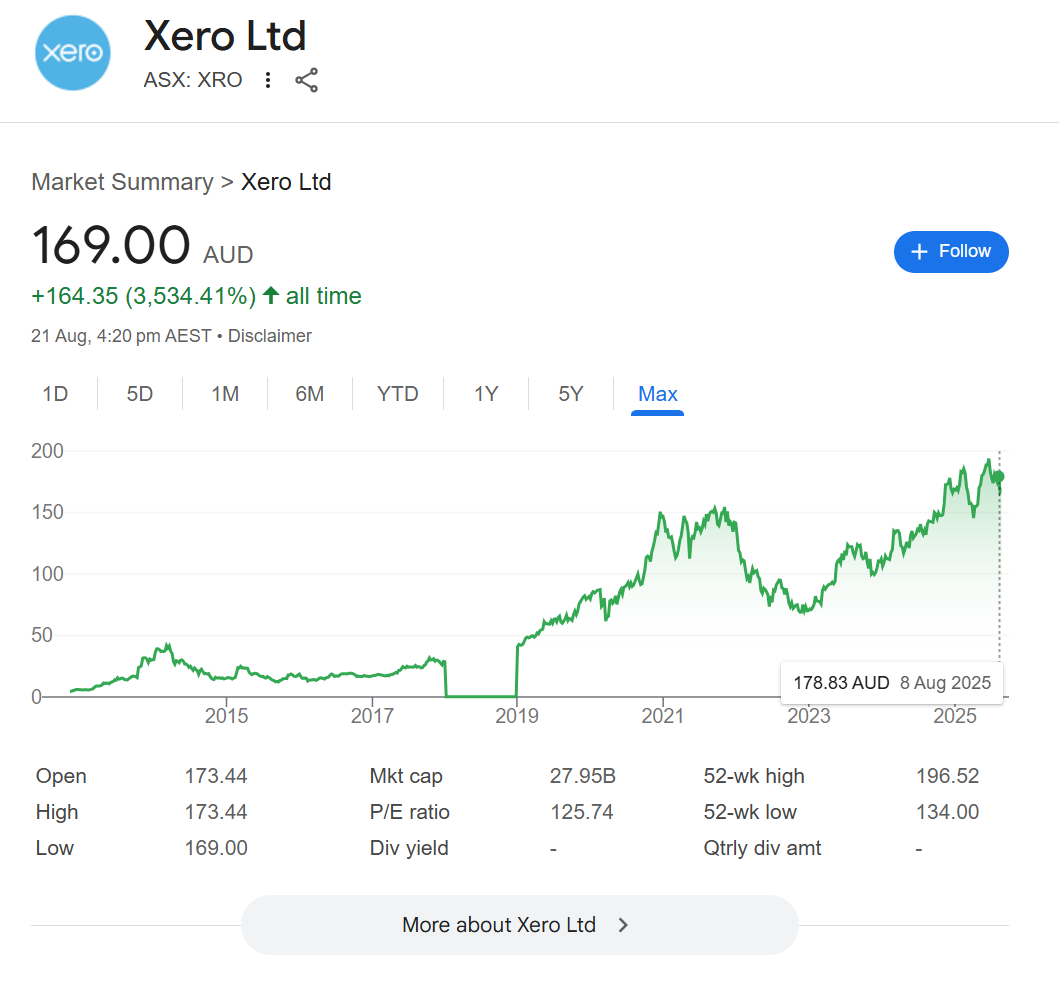
Task: Select the Max chart range tab
Action: tap(657, 394)
